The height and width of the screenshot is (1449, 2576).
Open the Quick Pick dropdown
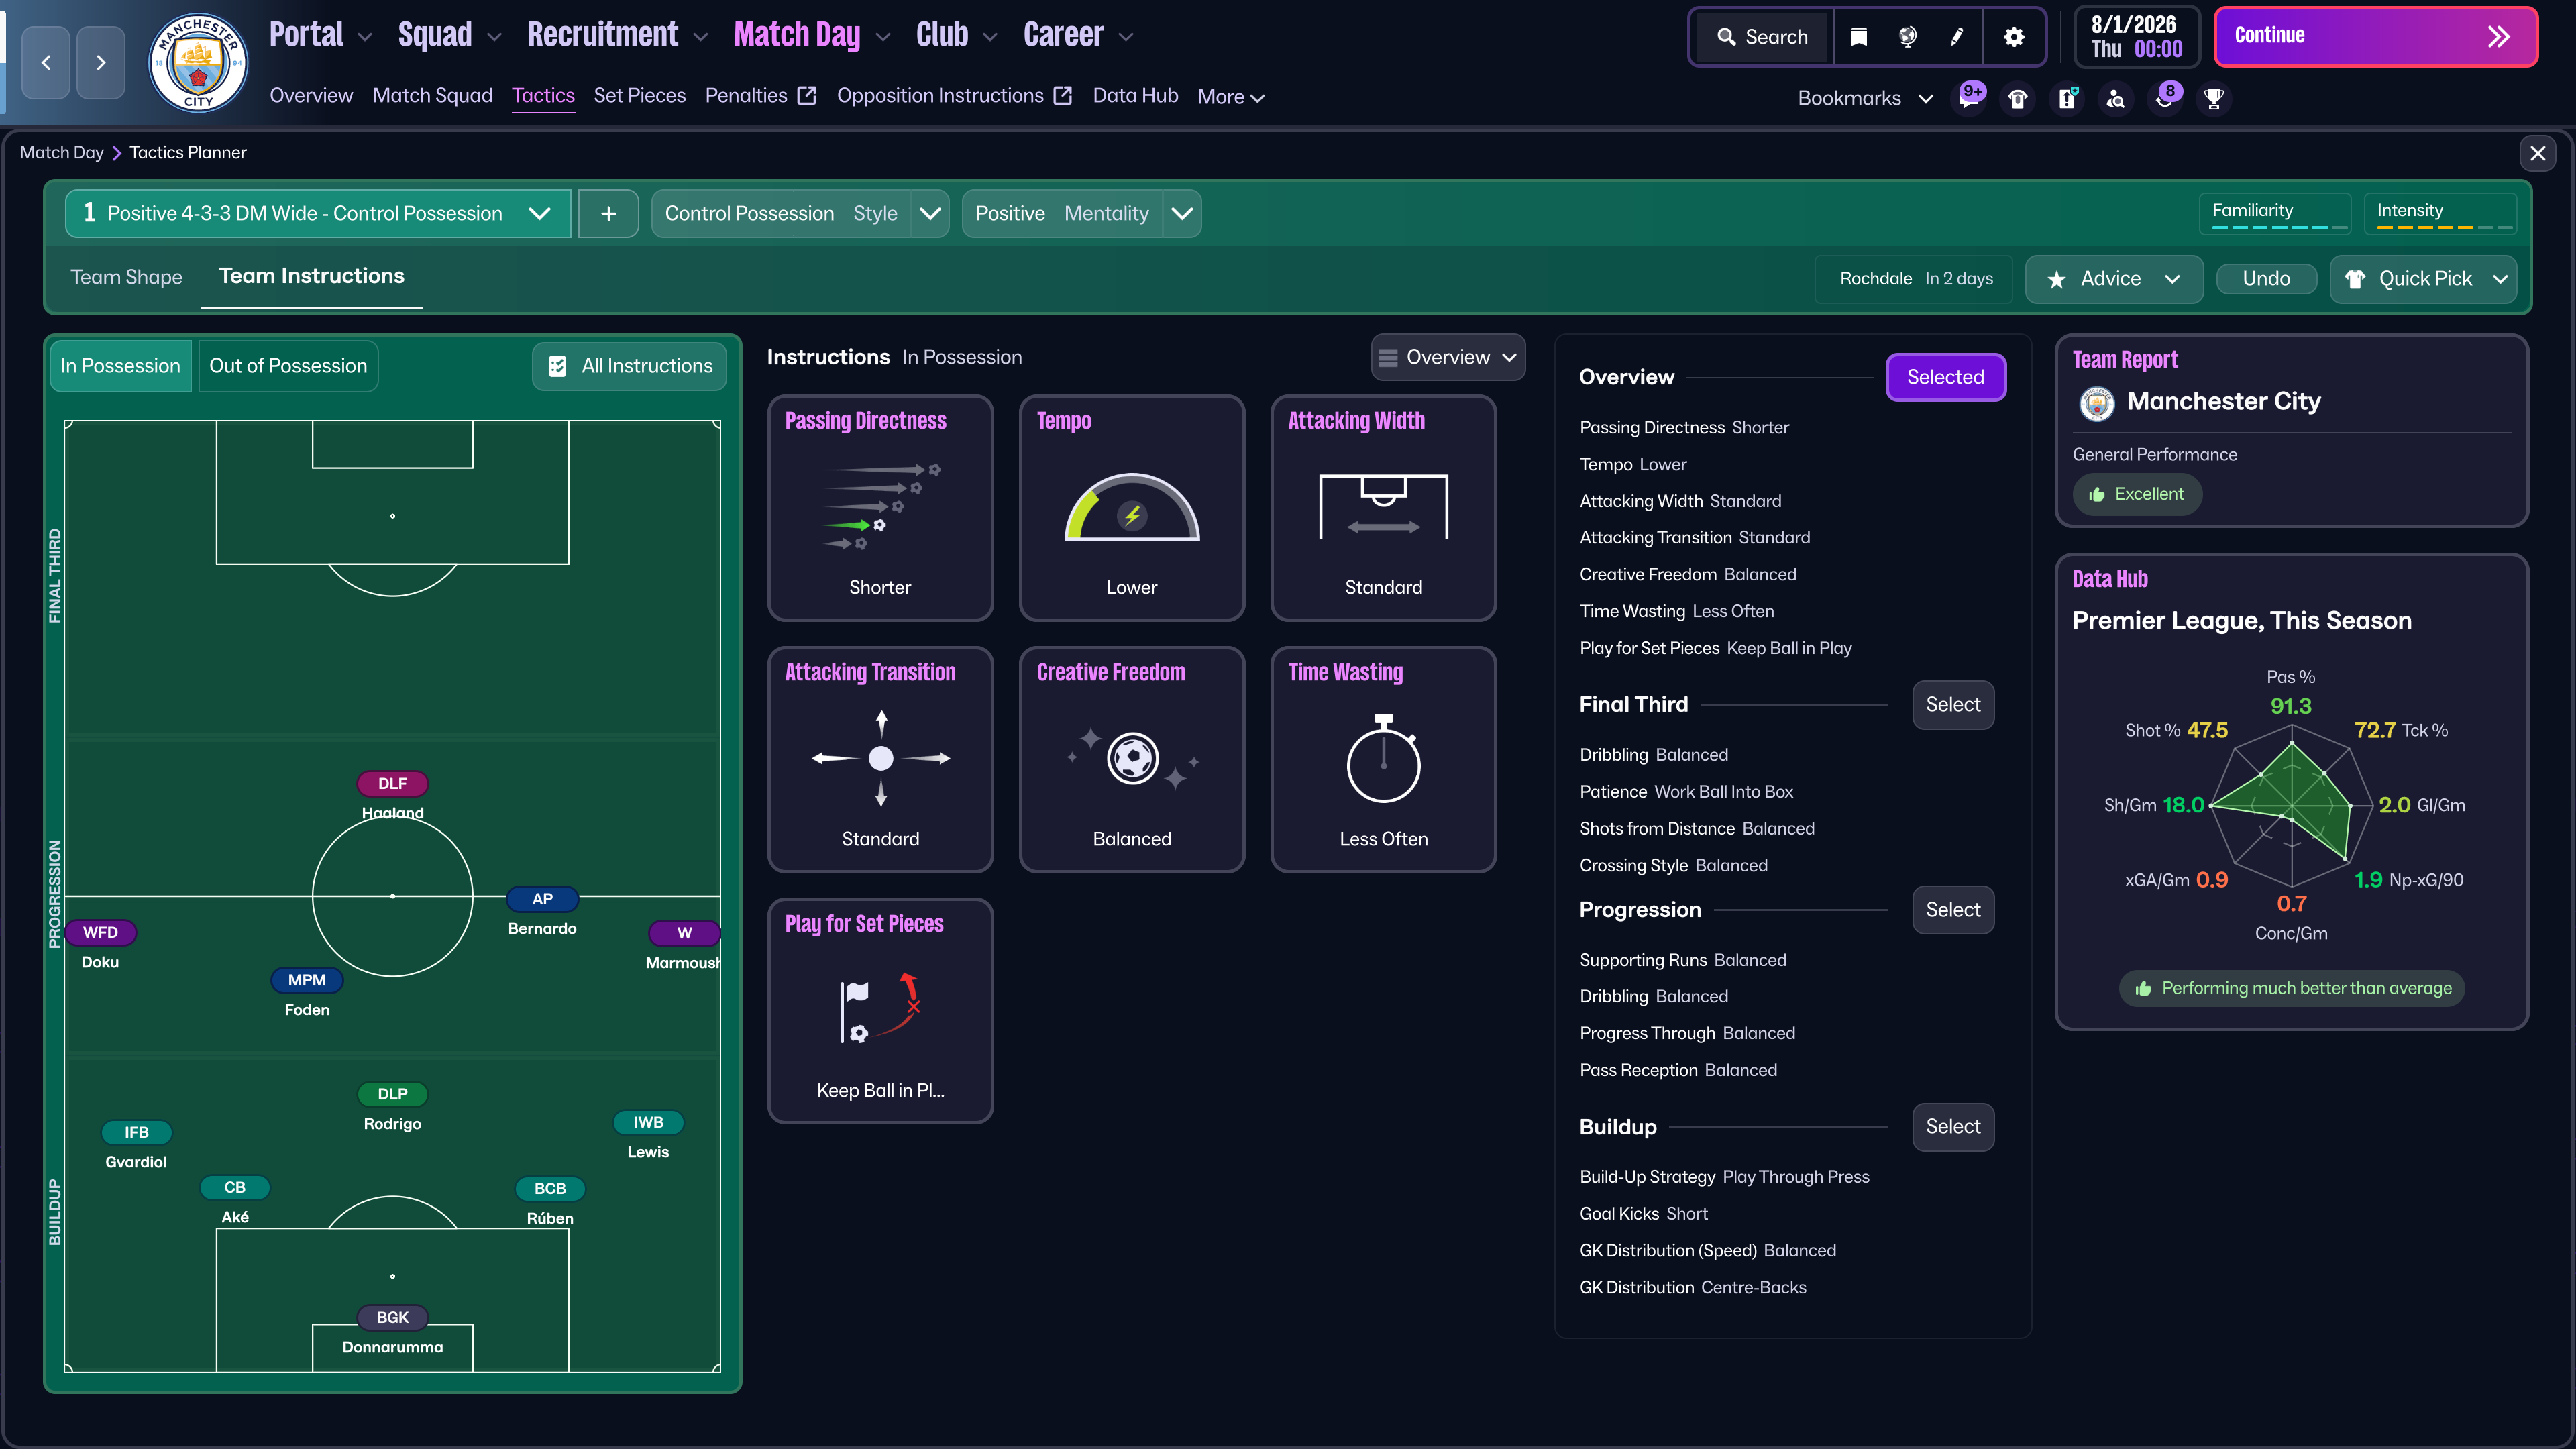pos(2424,279)
